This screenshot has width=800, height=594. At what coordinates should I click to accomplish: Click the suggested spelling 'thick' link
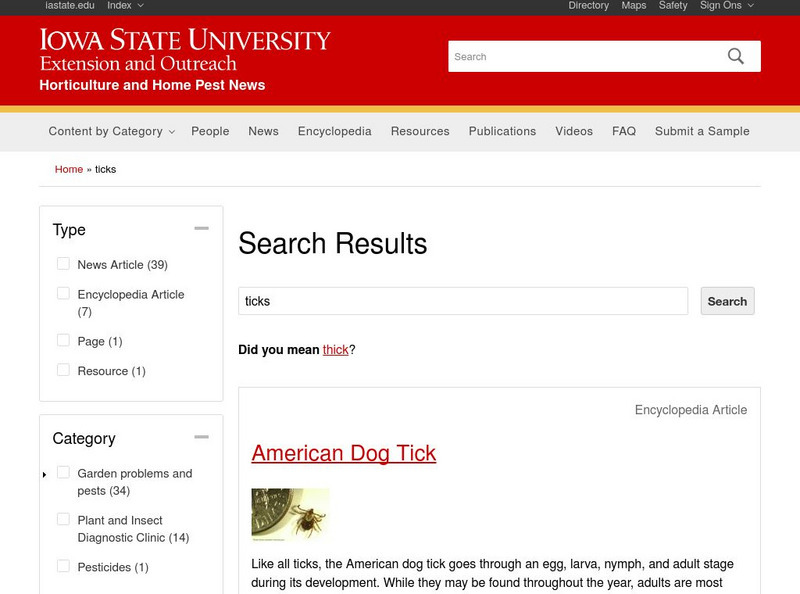click(x=336, y=349)
